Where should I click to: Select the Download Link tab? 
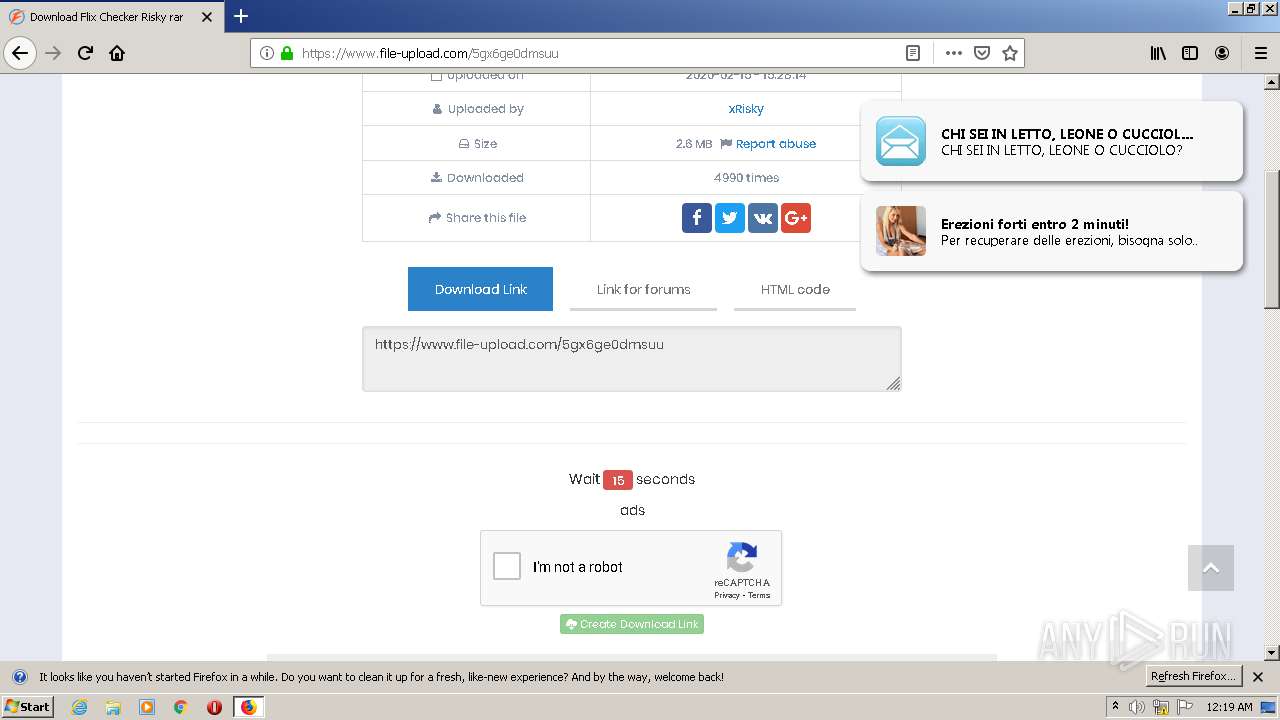480,289
